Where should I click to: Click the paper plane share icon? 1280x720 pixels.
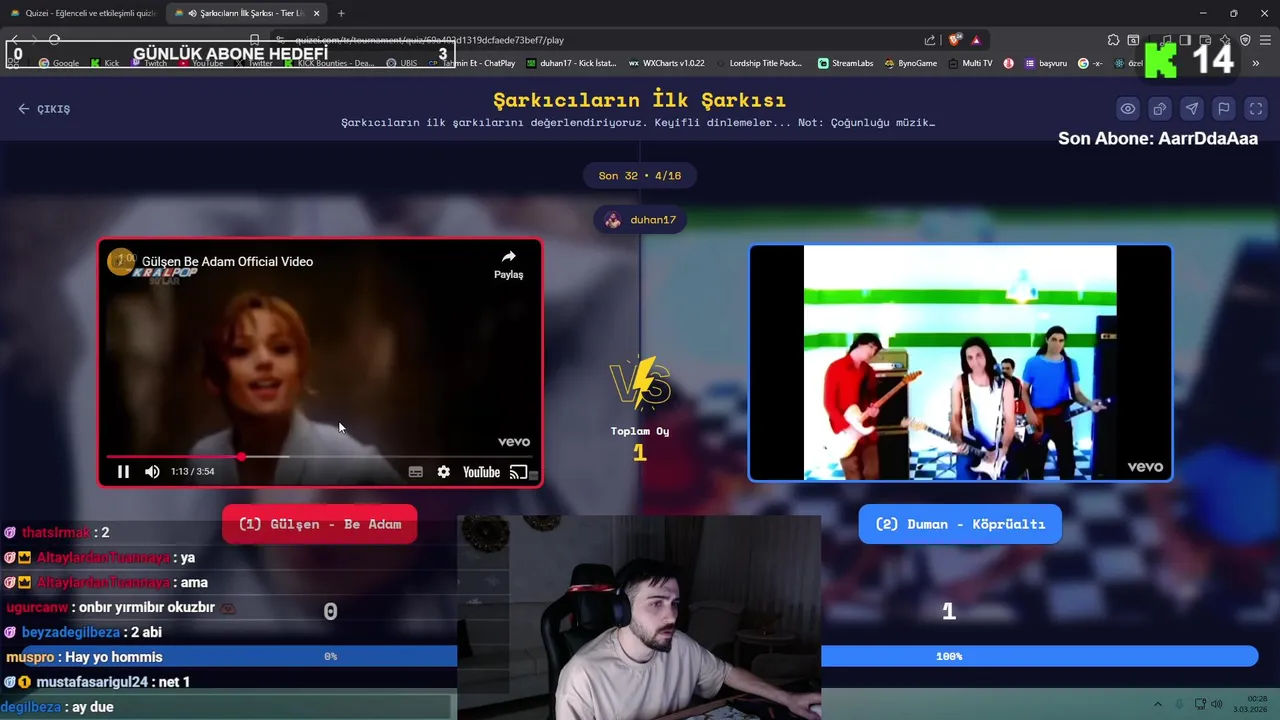pos(1192,109)
